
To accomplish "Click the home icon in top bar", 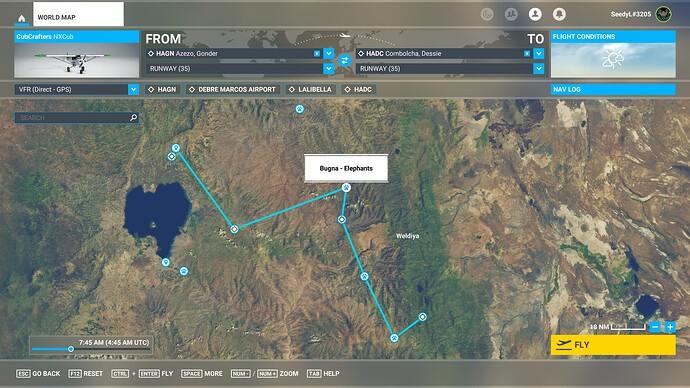I will pos(22,18).
